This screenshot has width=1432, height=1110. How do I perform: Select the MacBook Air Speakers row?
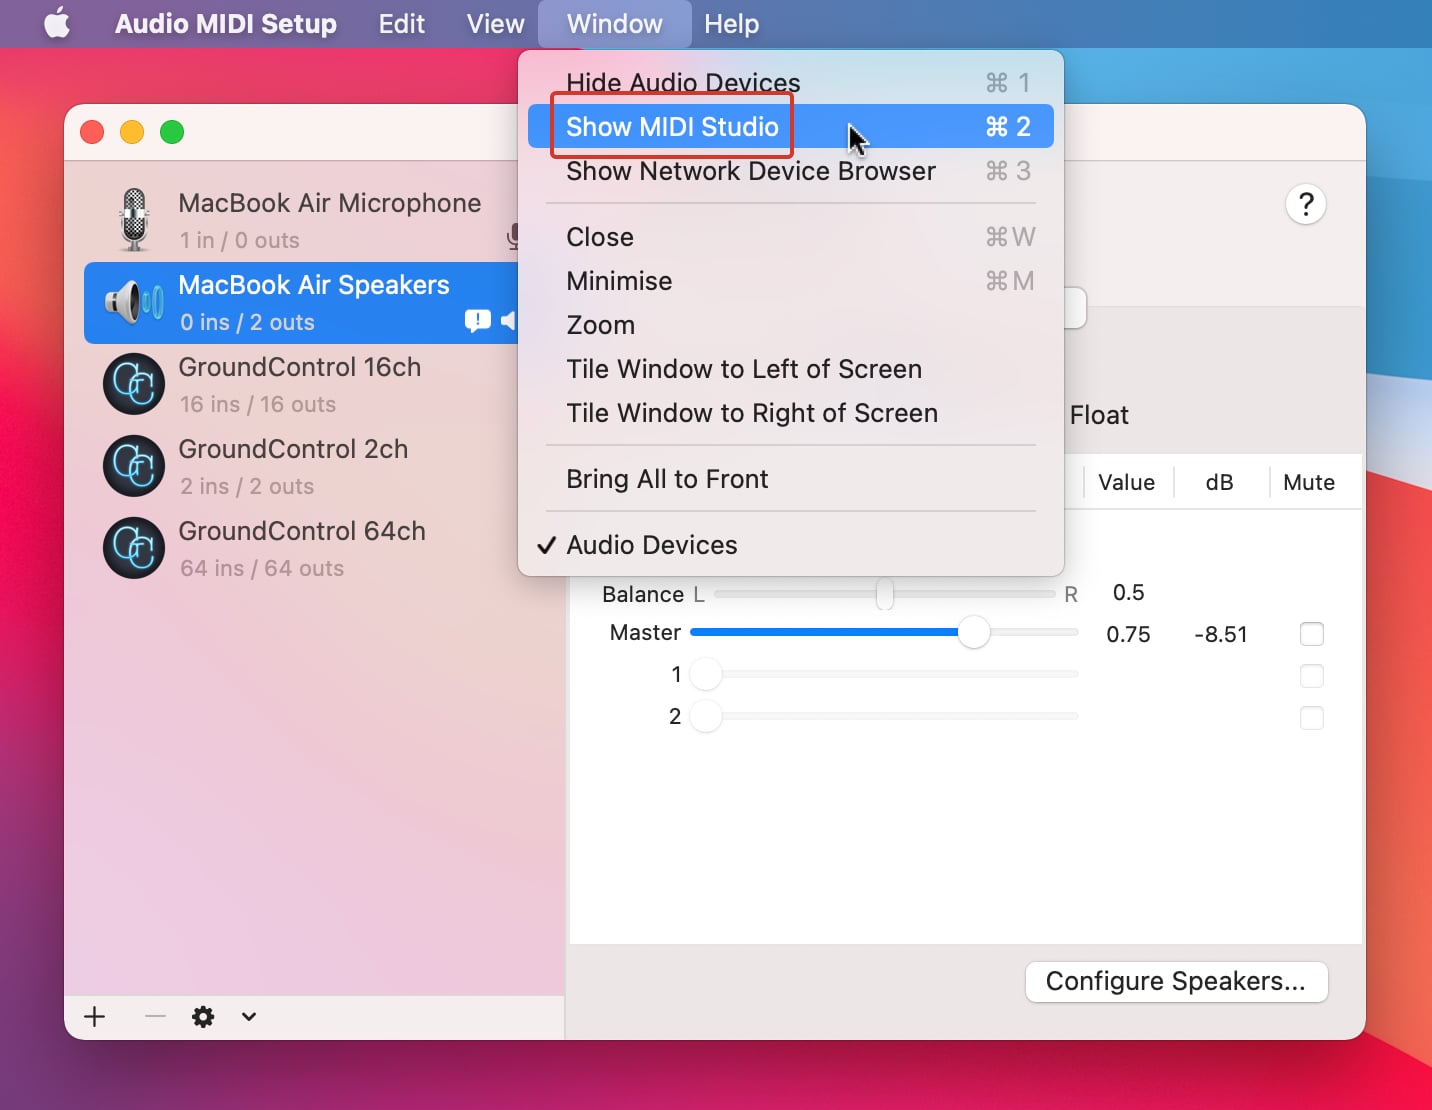point(300,302)
